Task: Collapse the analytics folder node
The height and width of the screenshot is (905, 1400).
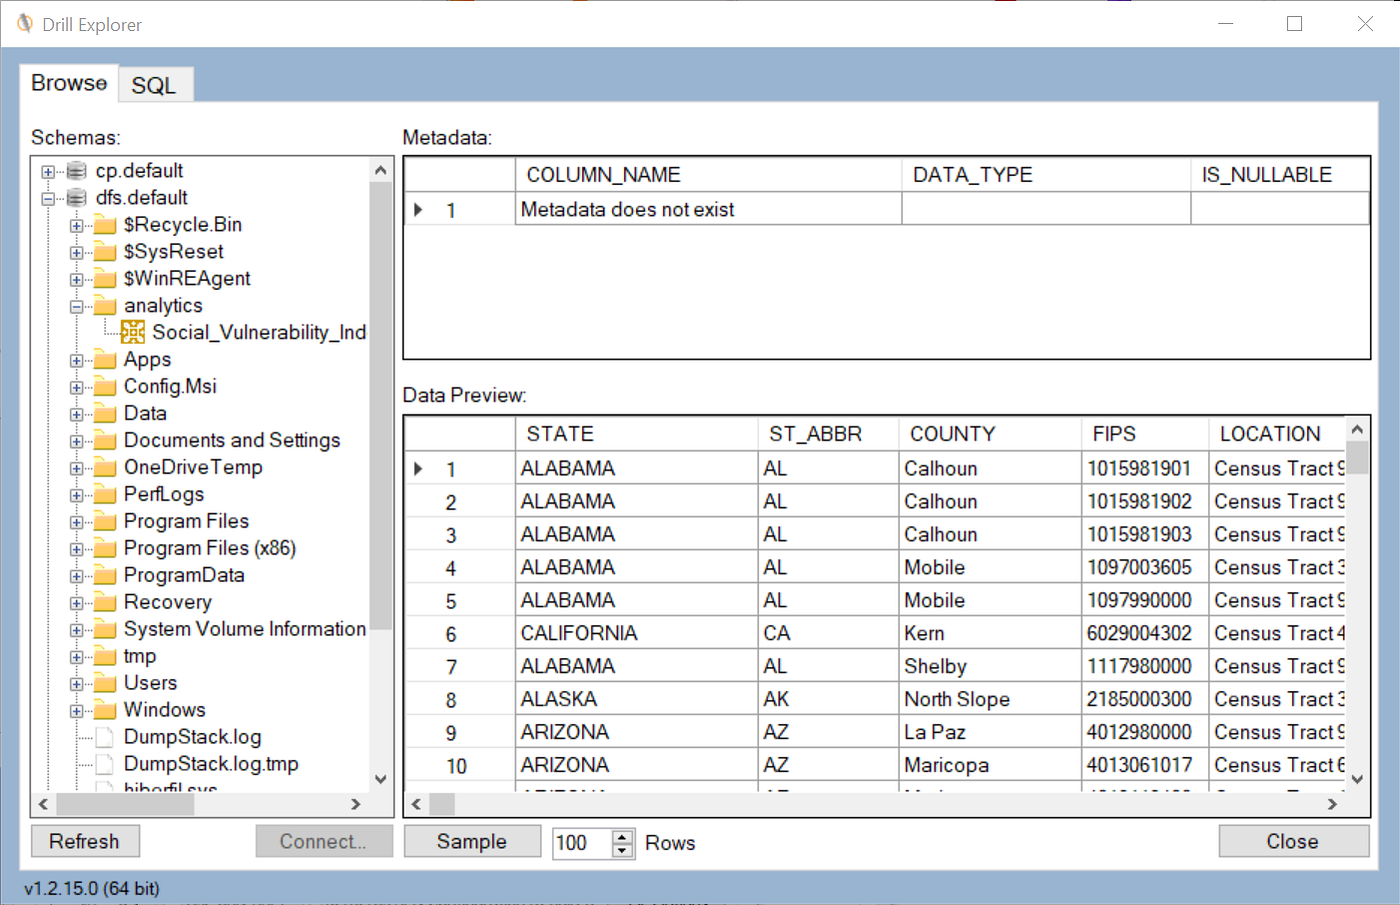Action: (x=77, y=304)
